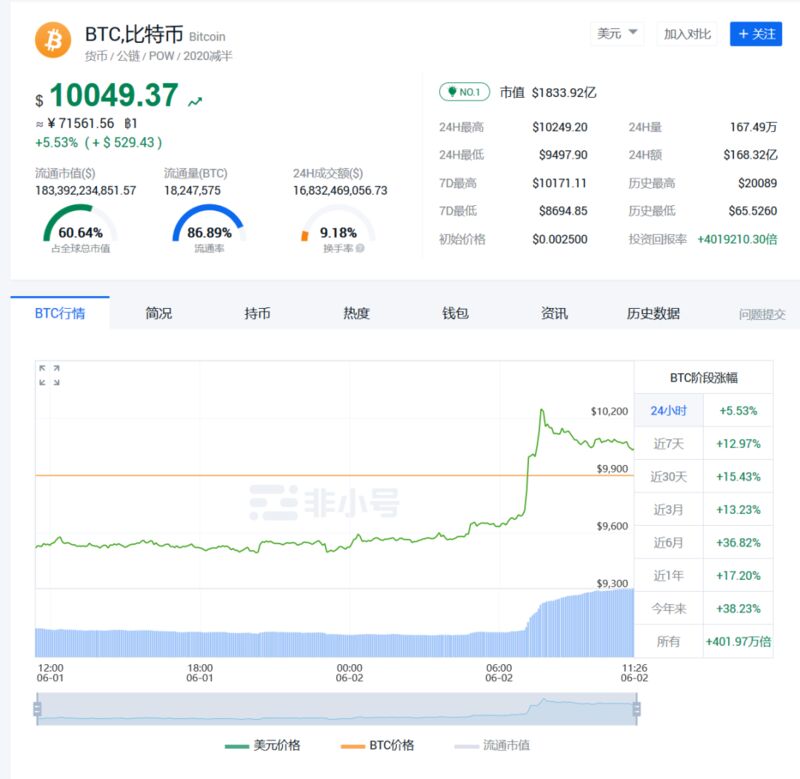Click the 历史最高 value $20089
This screenshot has height=779, width=800.
(x=757, y=183)
